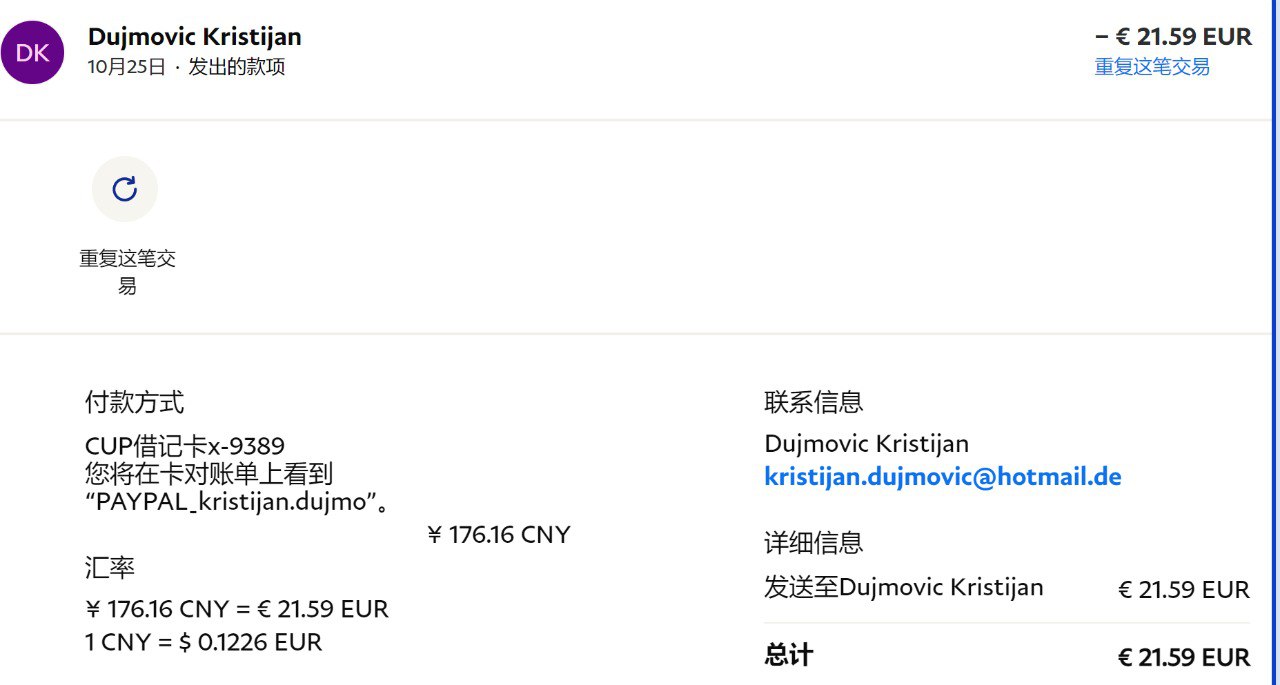Click the 联系信息 section heading
This screenshot has width=1280, height=685.
(x=813, y=403)
